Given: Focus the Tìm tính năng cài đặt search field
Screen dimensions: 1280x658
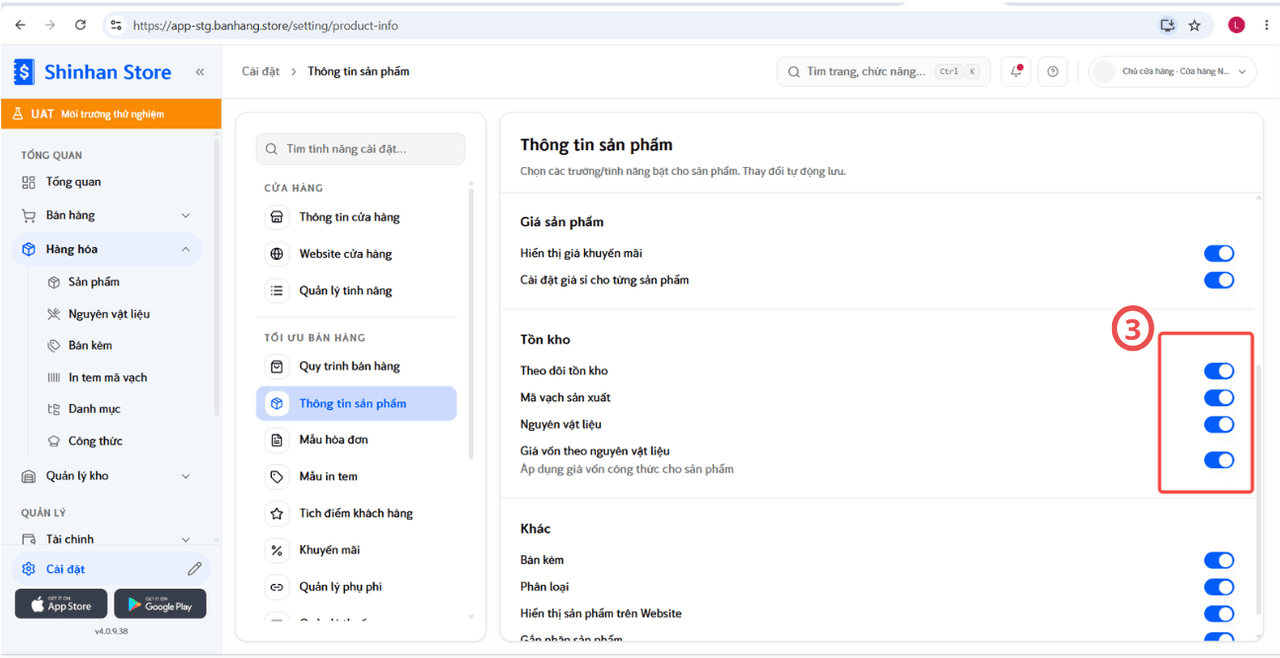Looking at the screenshot, I should pos(361,149).
